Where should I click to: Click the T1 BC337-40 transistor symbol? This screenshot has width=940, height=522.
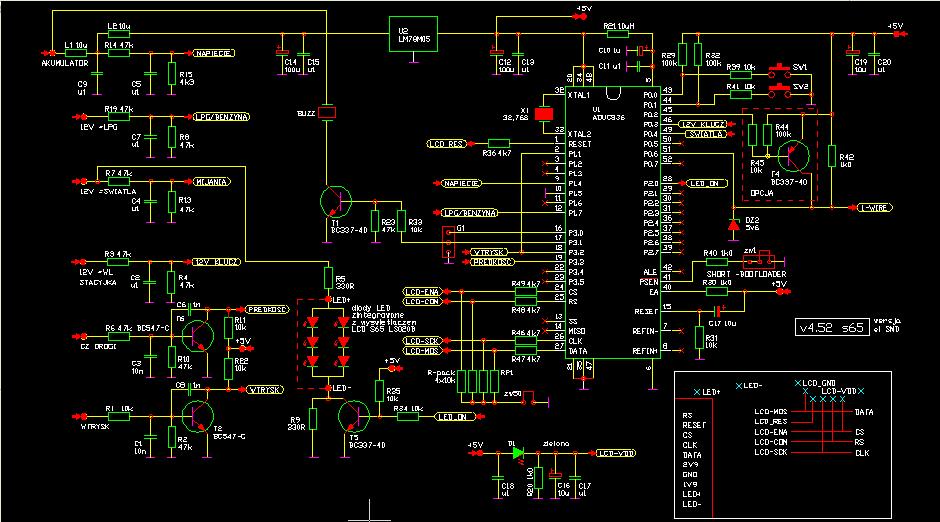pyautogui.click(x=335, y=200)
